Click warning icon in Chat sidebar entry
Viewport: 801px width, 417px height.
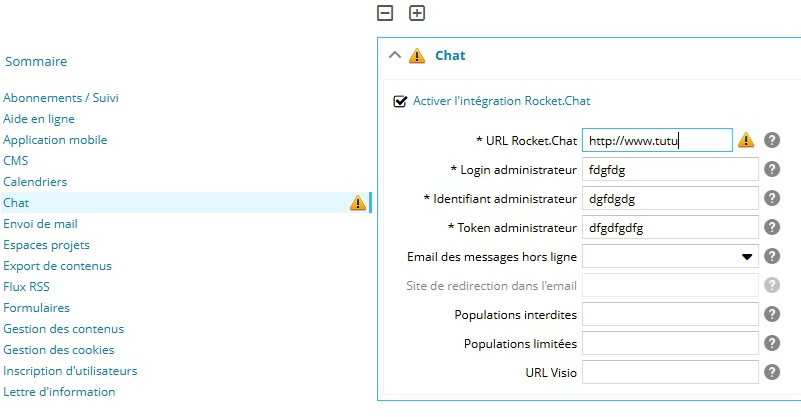coord(358,203)
